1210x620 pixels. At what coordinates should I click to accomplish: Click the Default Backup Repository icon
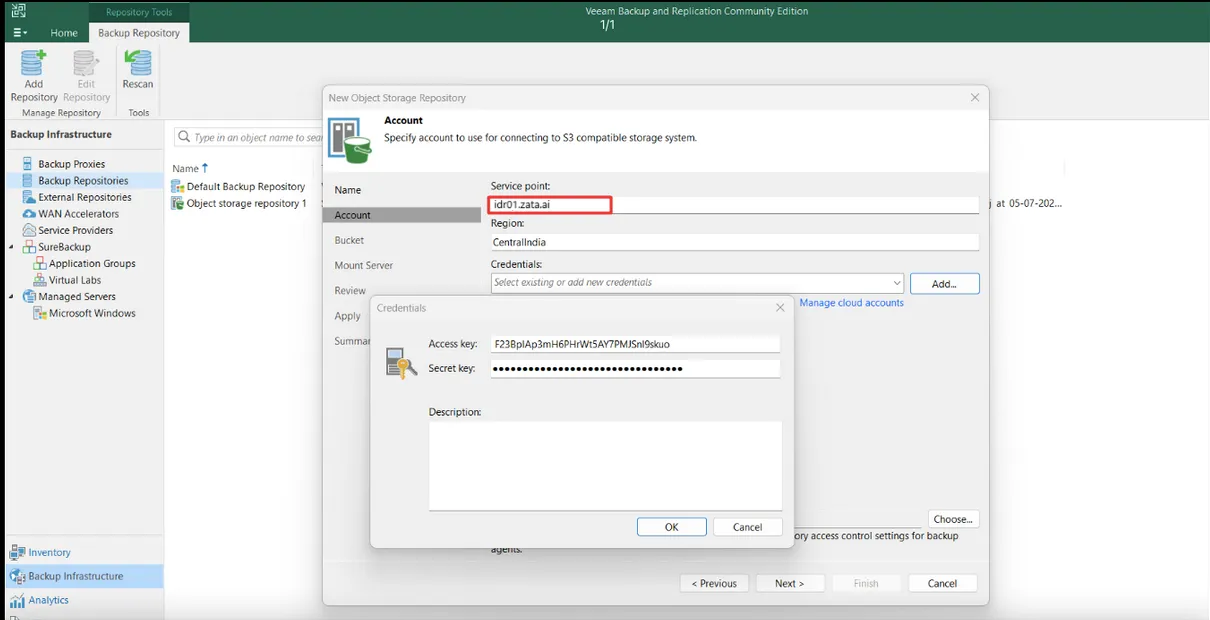tap(178, 187)
